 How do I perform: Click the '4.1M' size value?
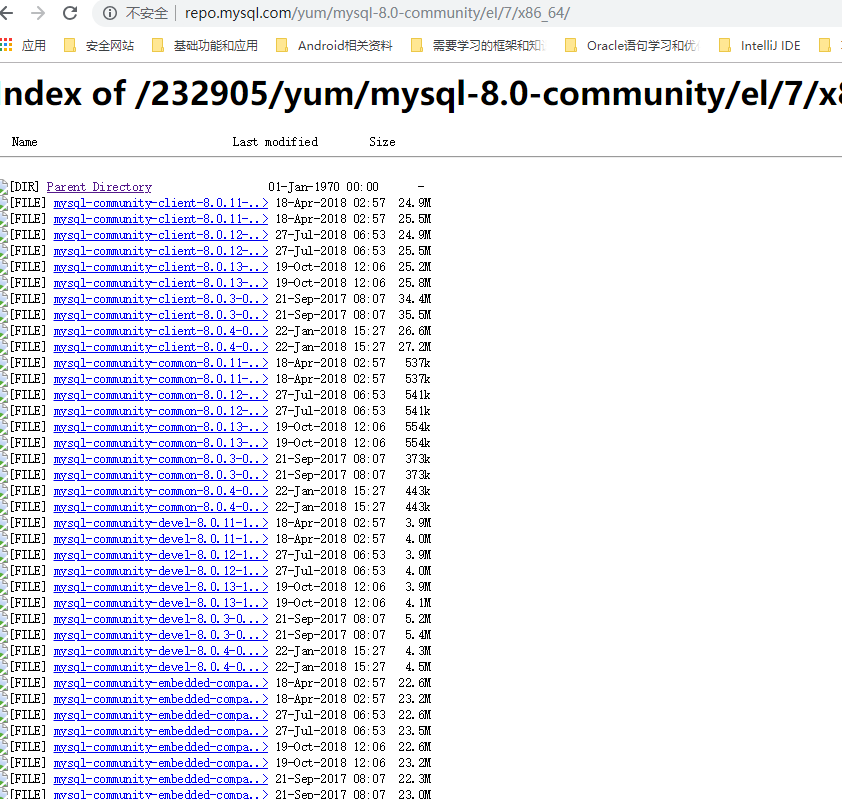(x=418, y=603)
